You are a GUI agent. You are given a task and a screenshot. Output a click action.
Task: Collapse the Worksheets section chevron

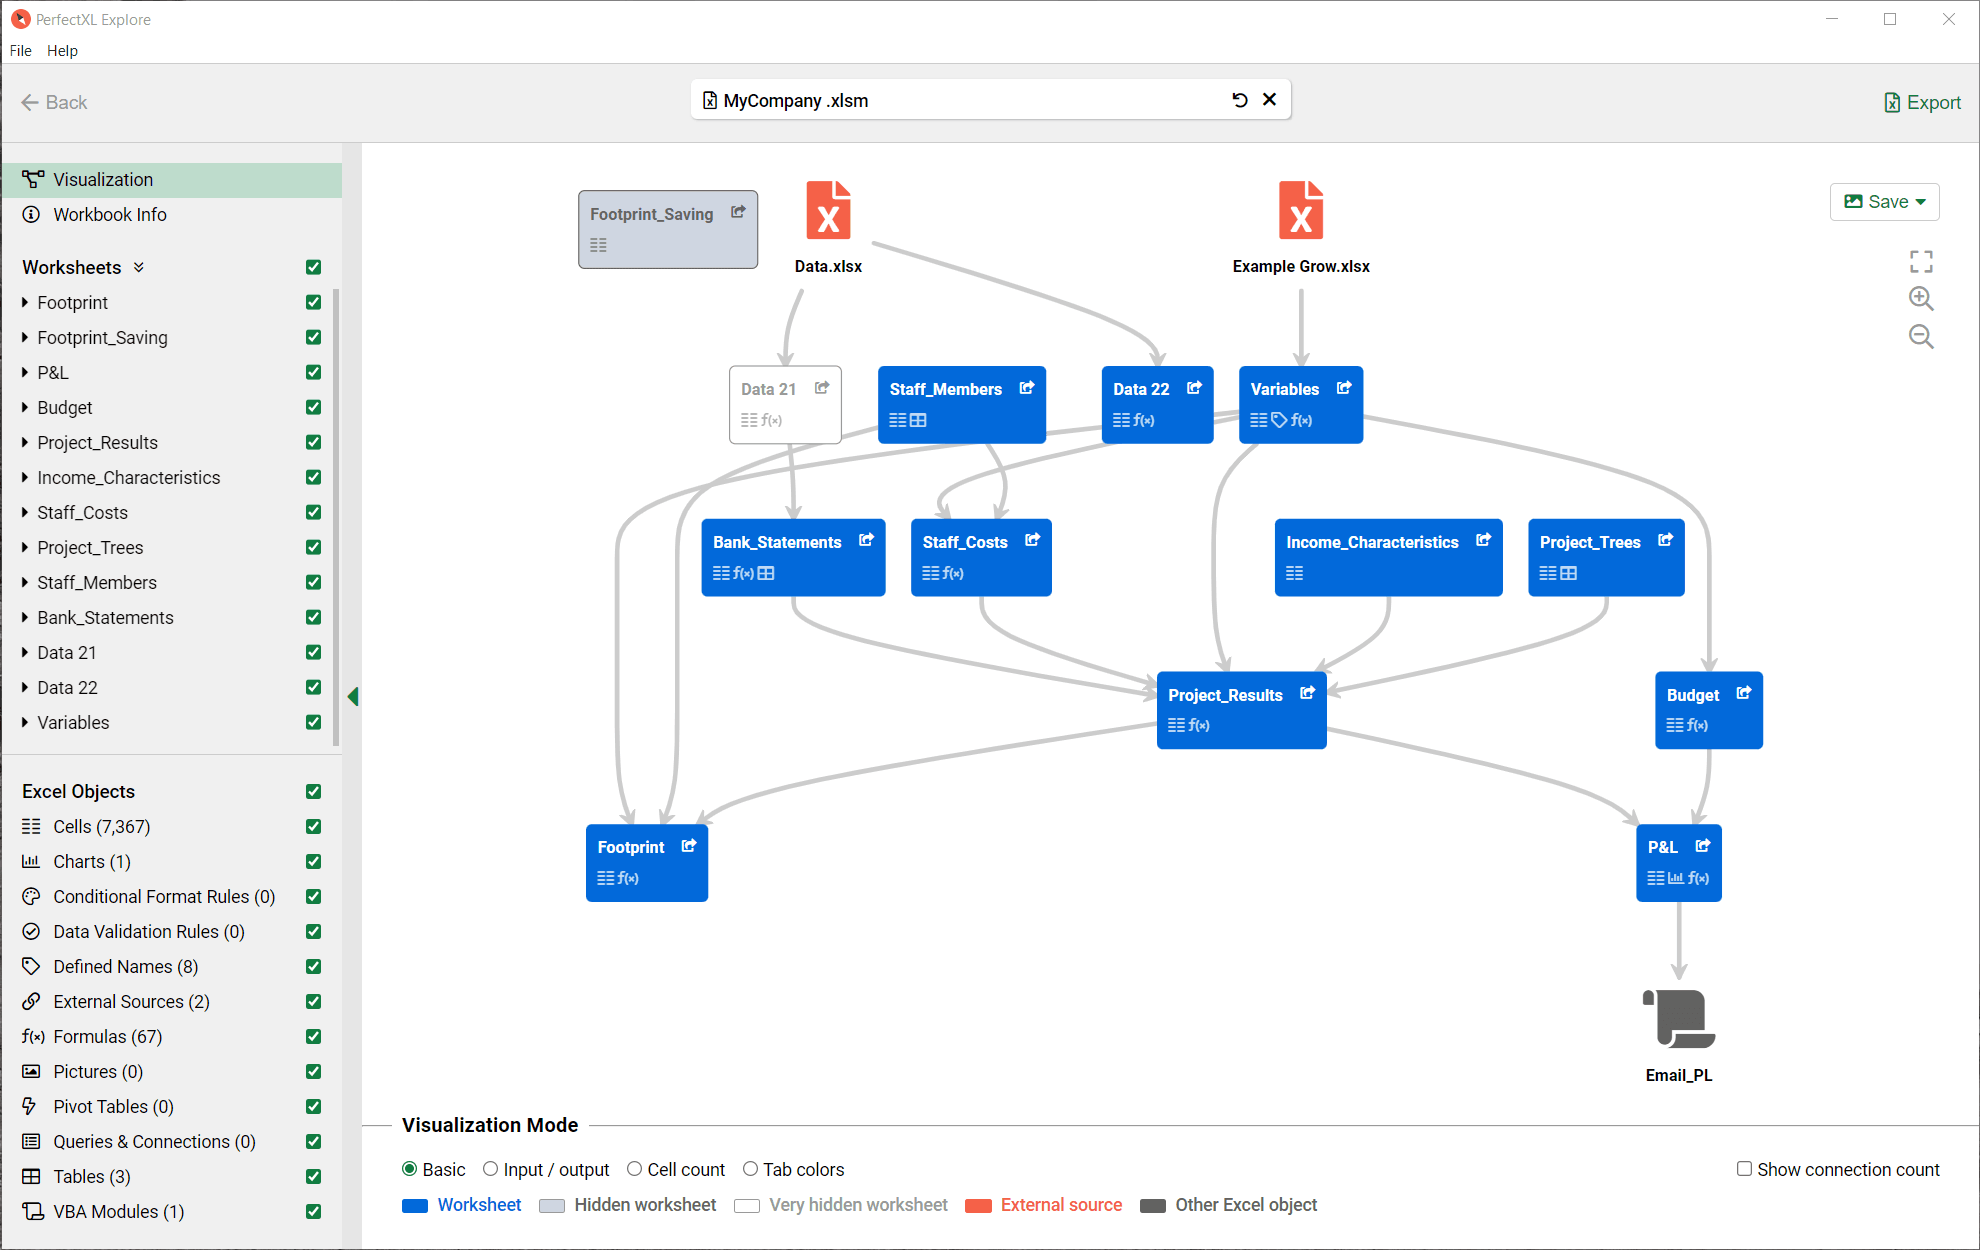[139, 267]
